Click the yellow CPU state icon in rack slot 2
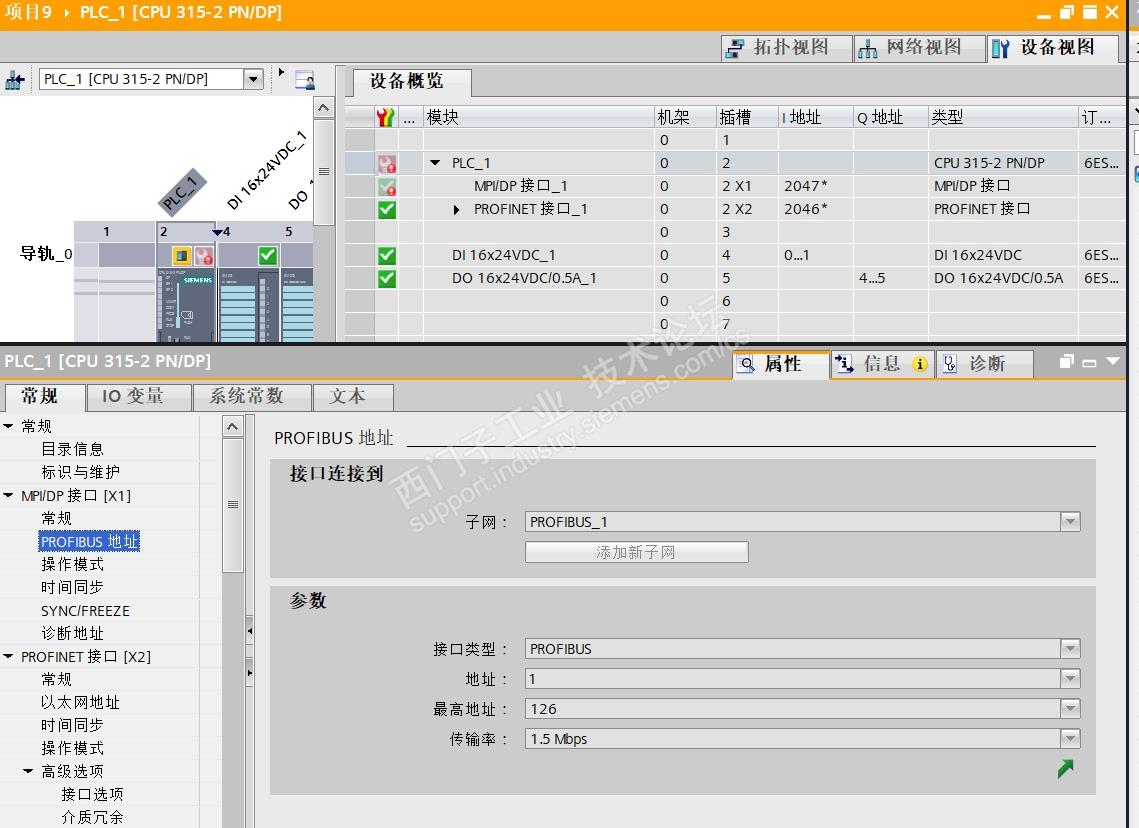The height and width of the screenshot is (828, 1139). click(182, 256)
